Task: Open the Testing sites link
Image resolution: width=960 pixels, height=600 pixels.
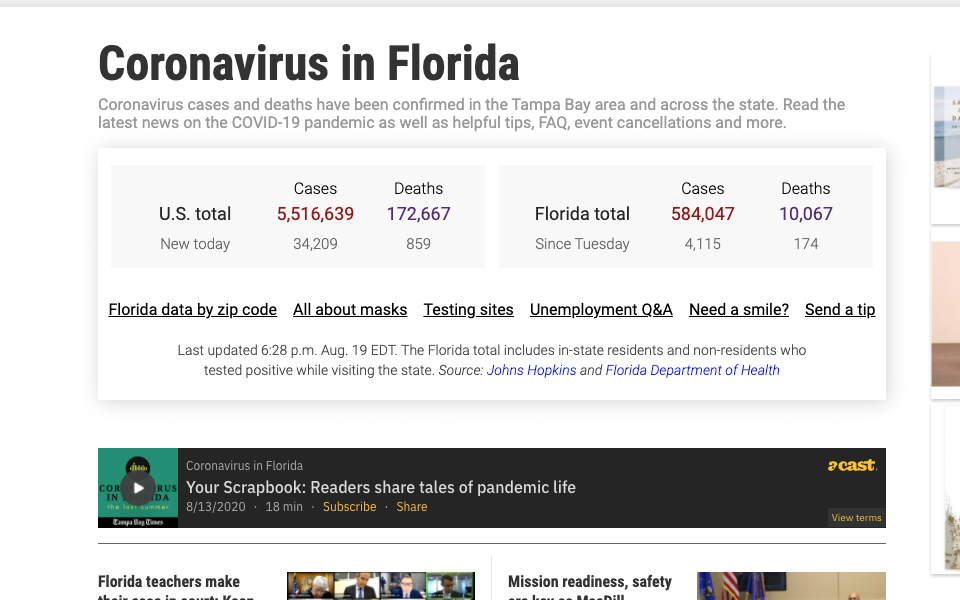Action: (468, 309)
